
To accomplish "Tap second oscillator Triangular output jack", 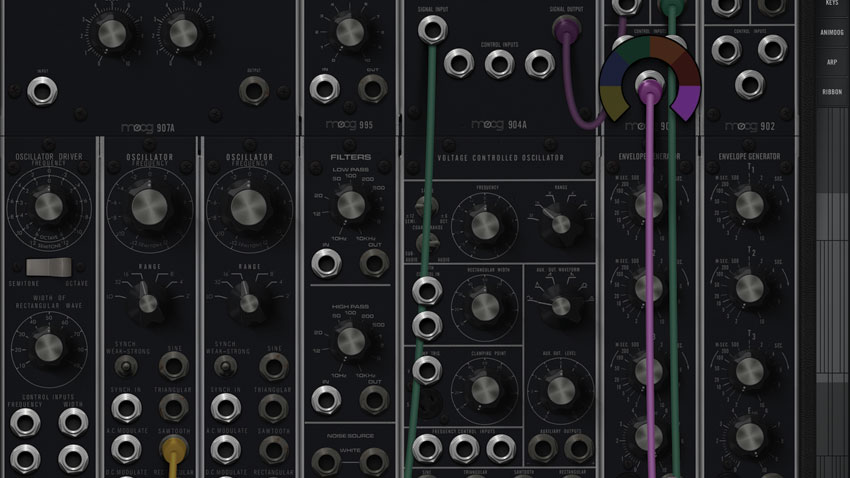I will tap(273, 408).
